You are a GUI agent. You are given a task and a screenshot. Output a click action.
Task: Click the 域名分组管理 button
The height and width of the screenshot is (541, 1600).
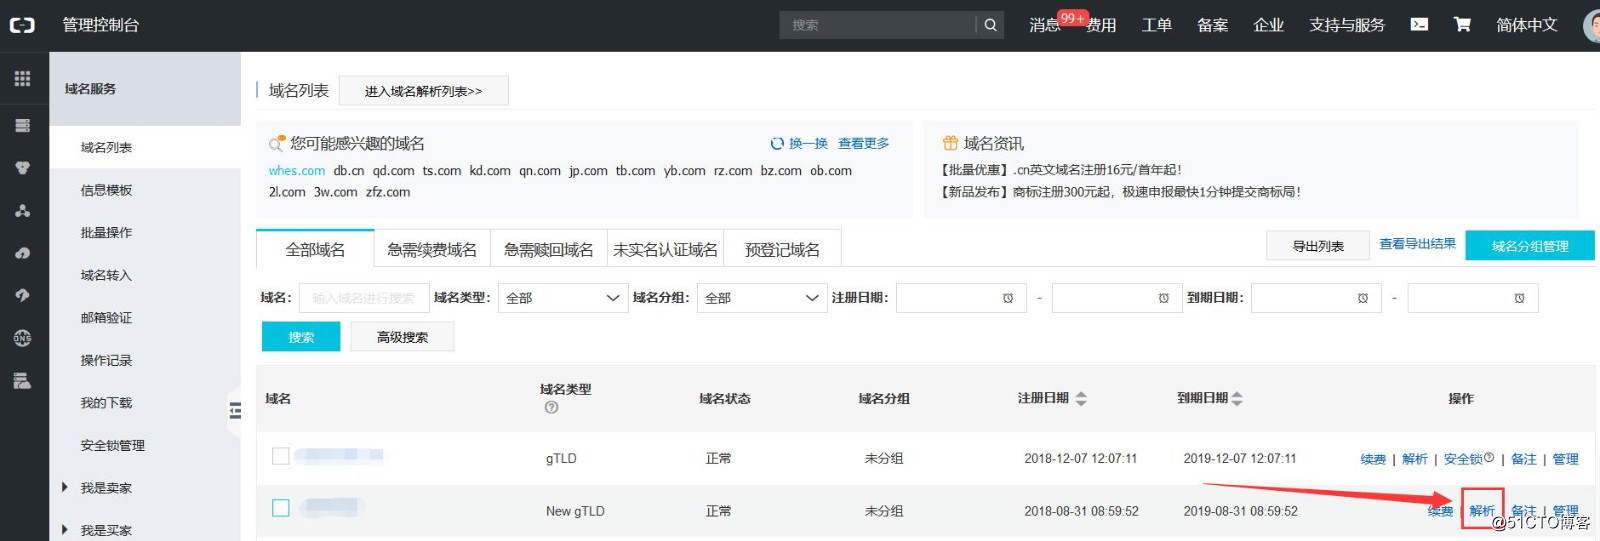pyautogui.click(x=1530, y=246)
